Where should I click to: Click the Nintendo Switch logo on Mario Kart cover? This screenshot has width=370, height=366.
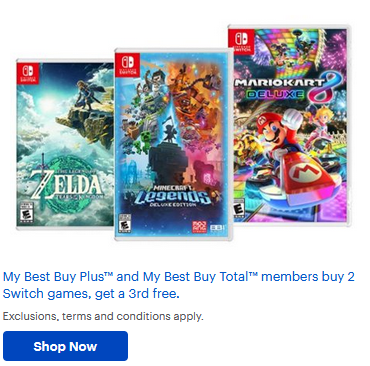pyautogui.click(x=241, y=41)
